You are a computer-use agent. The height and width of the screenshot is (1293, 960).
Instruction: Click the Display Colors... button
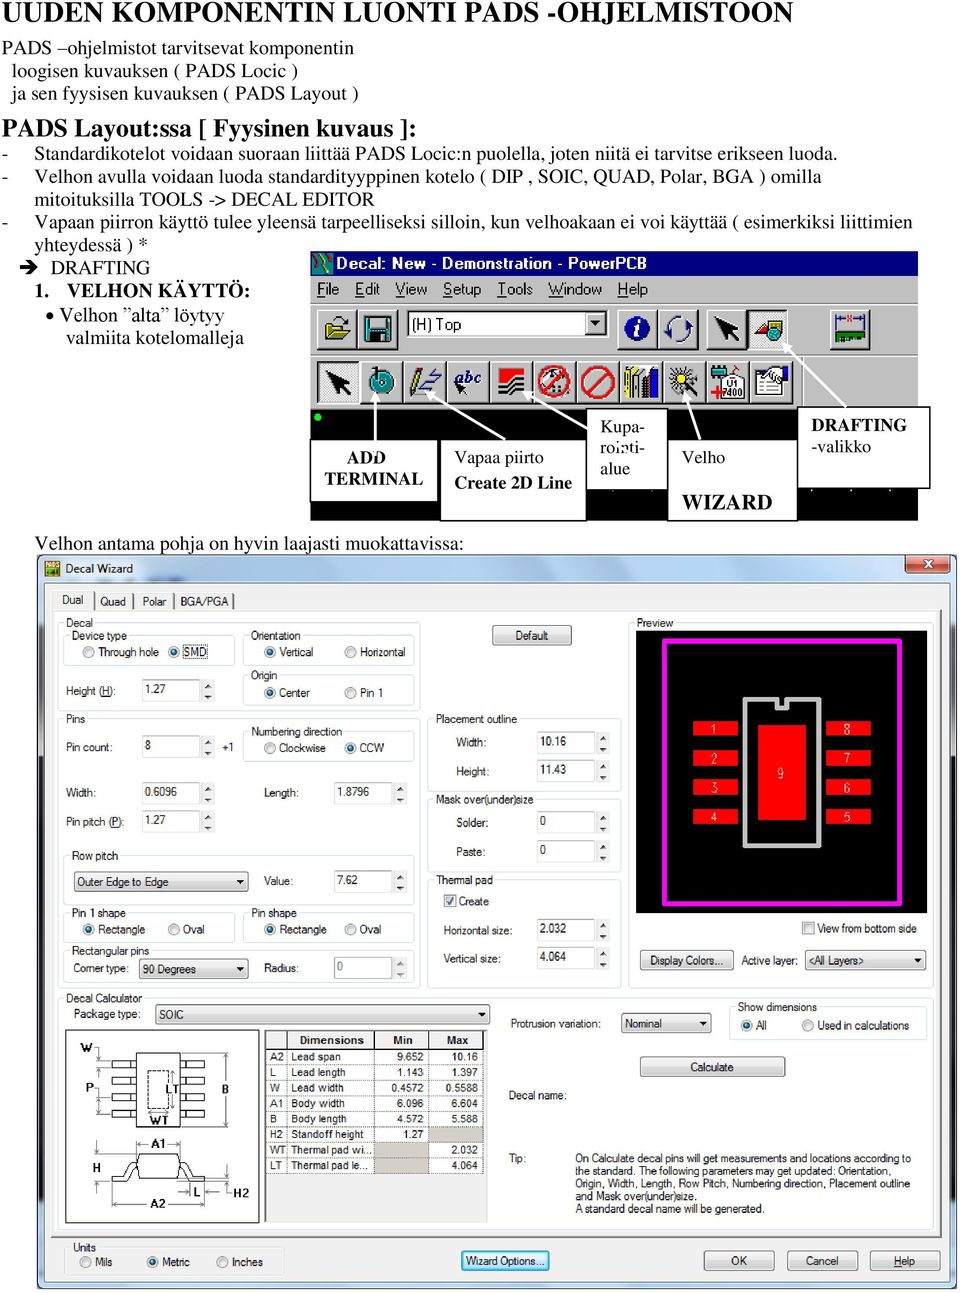point(686,960)
